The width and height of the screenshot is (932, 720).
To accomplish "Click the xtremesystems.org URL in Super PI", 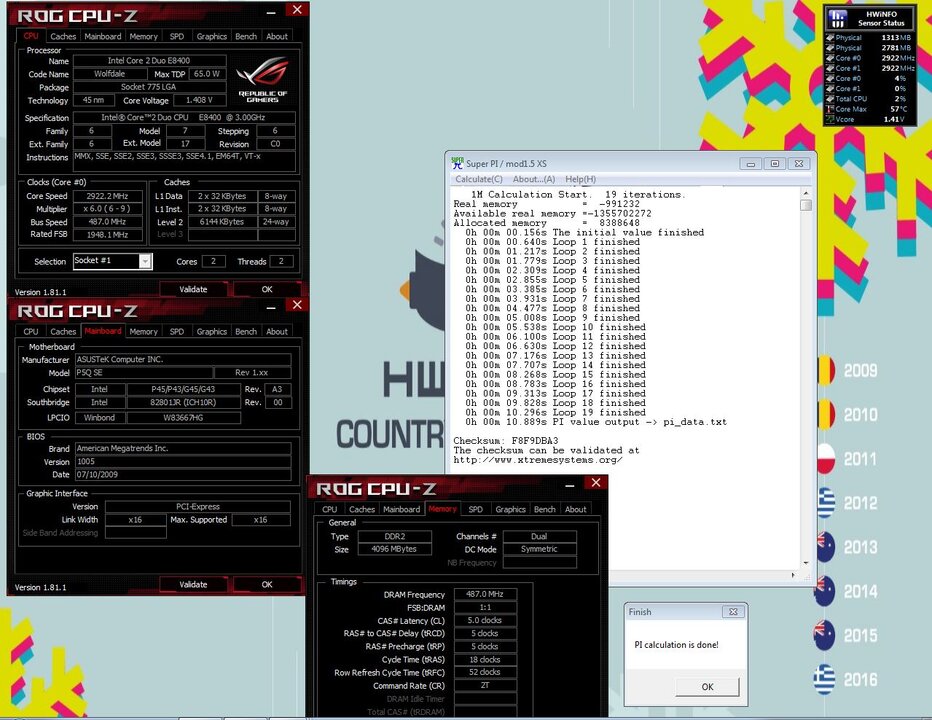I will (x=538, y=460).
